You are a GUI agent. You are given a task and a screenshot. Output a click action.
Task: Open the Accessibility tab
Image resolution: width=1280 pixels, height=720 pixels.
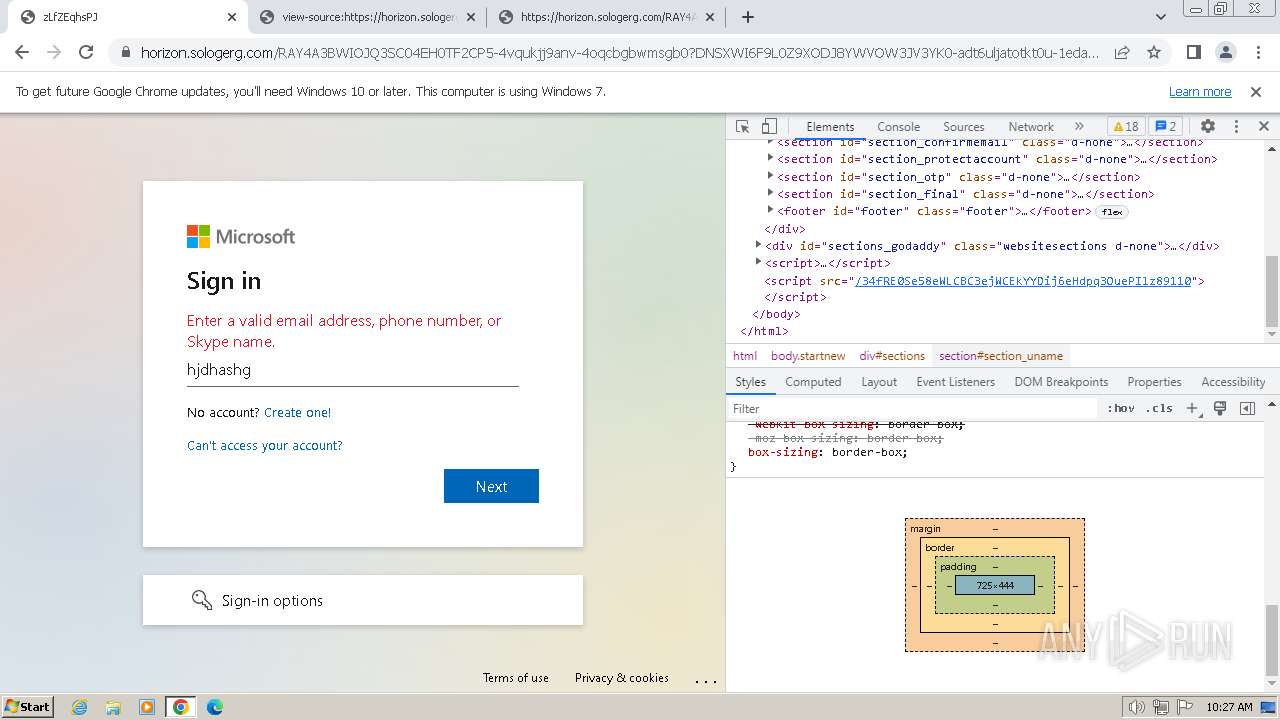click(x=1233, y=382)
